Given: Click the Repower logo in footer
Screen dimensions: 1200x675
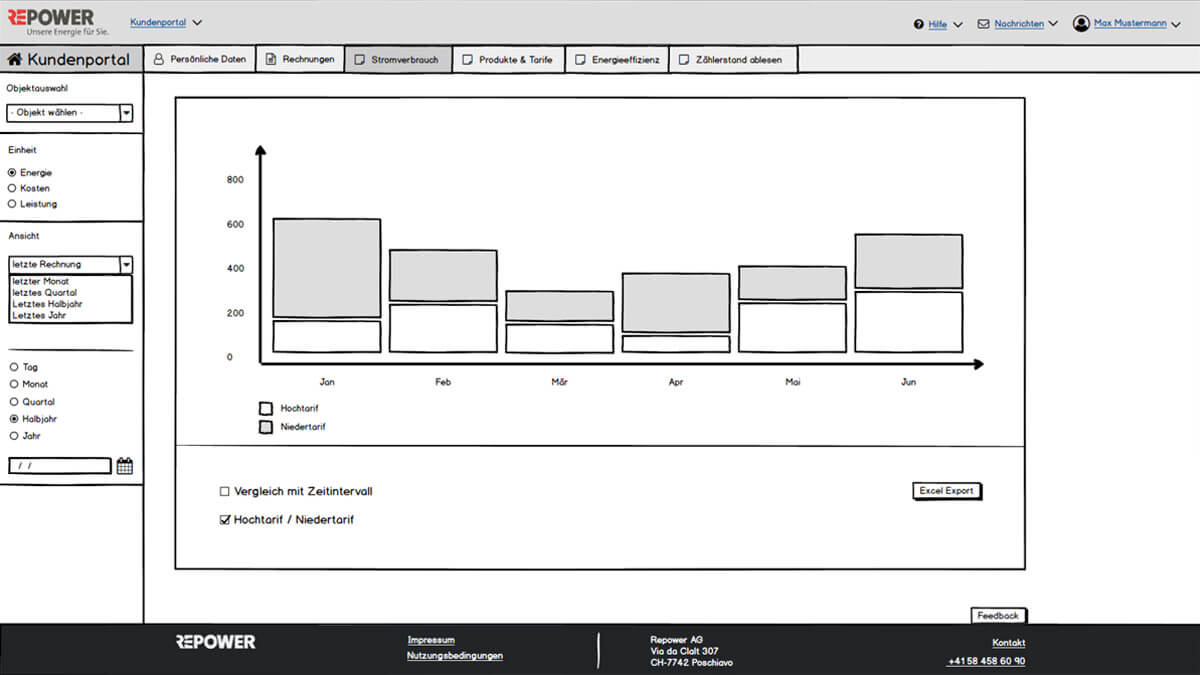Looking at the screenshot, I should (215, 642).
